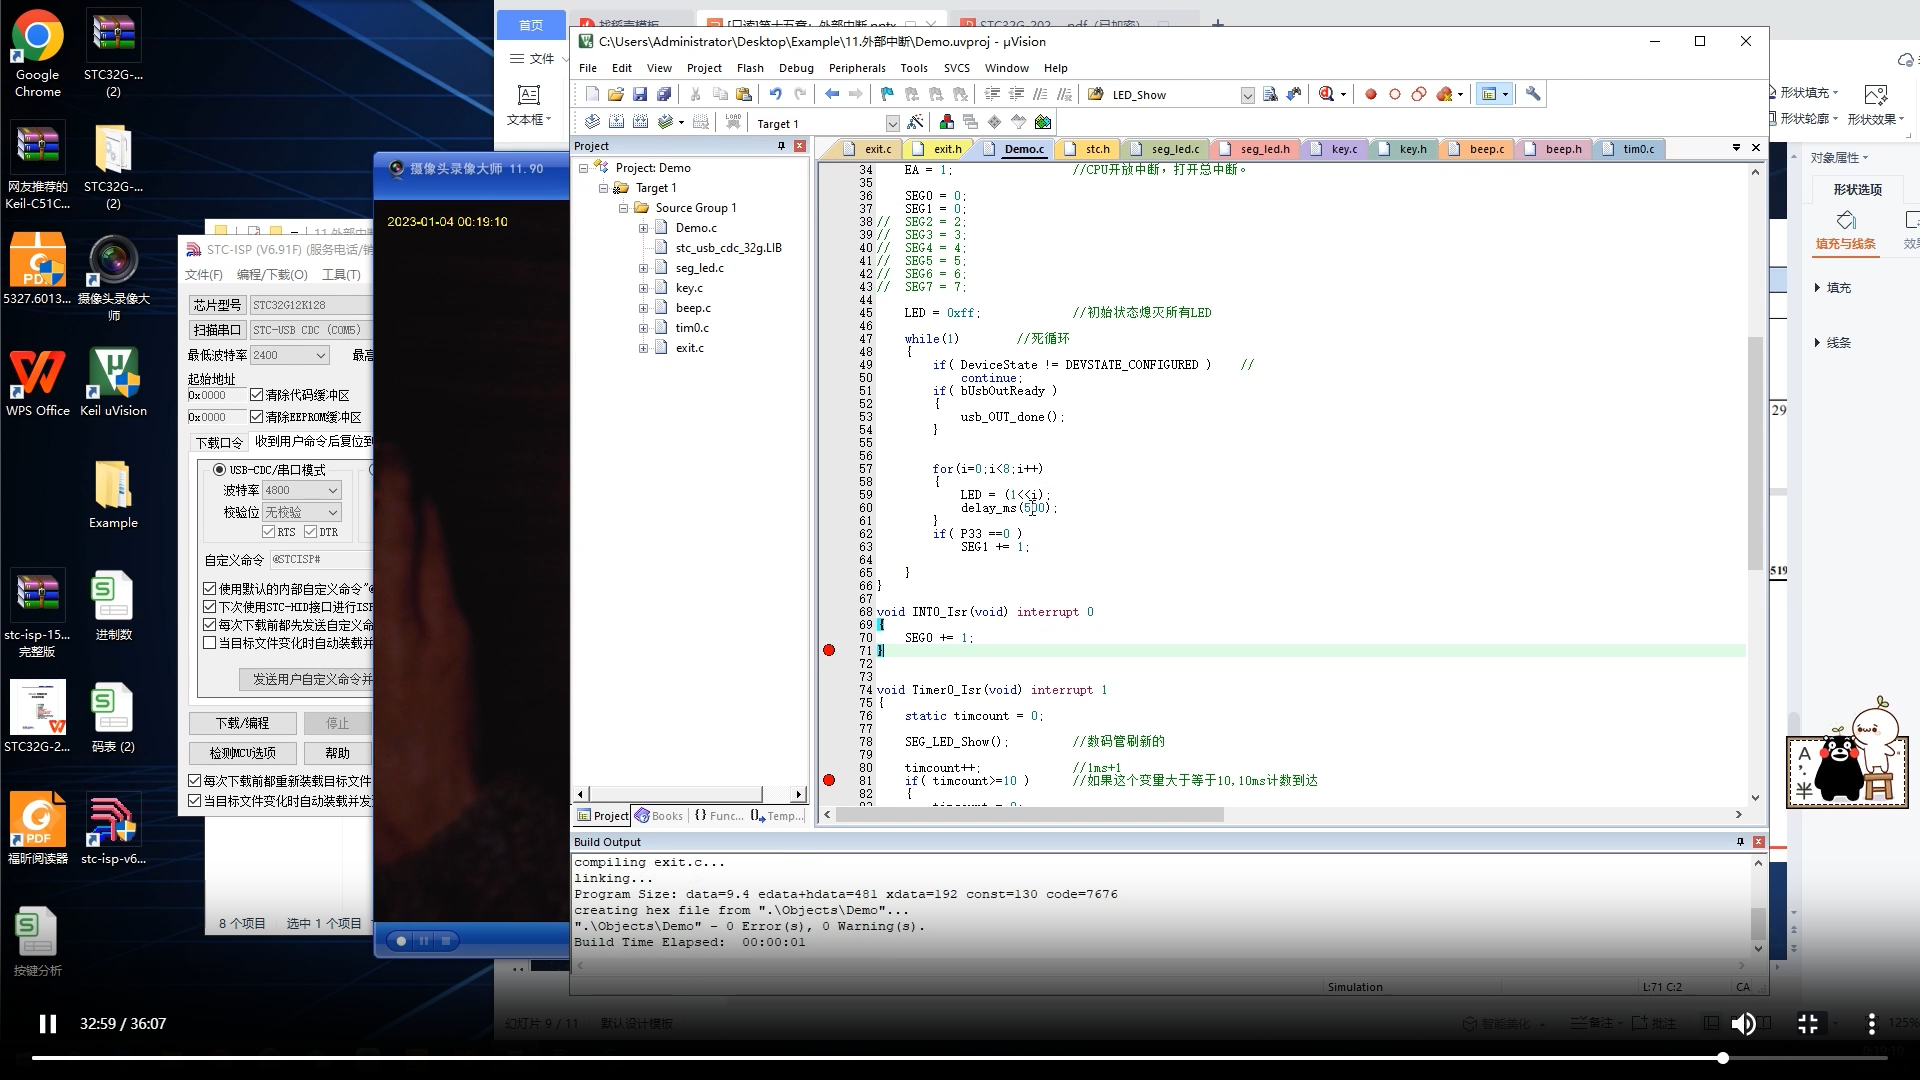Expand the Demo.c tree node
Image resolution: width=1920 pixels, height=1080 pixels.
(x=643, y=228)
